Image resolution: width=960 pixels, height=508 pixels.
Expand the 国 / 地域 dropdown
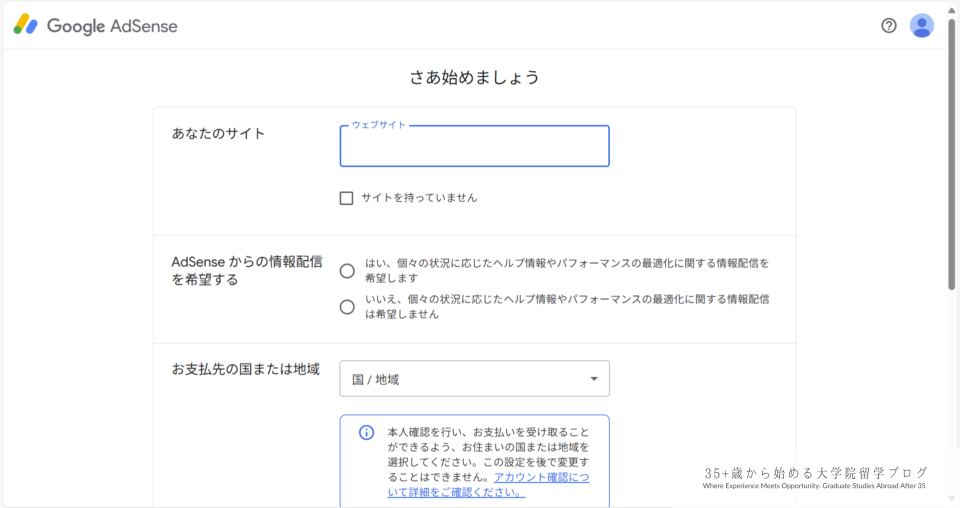coord(474,379)
